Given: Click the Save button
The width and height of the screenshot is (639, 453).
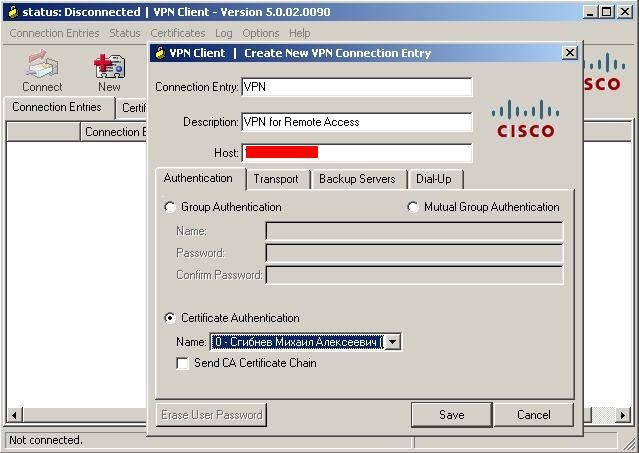Looking at the screenshot, I should [x=452, y=415].
